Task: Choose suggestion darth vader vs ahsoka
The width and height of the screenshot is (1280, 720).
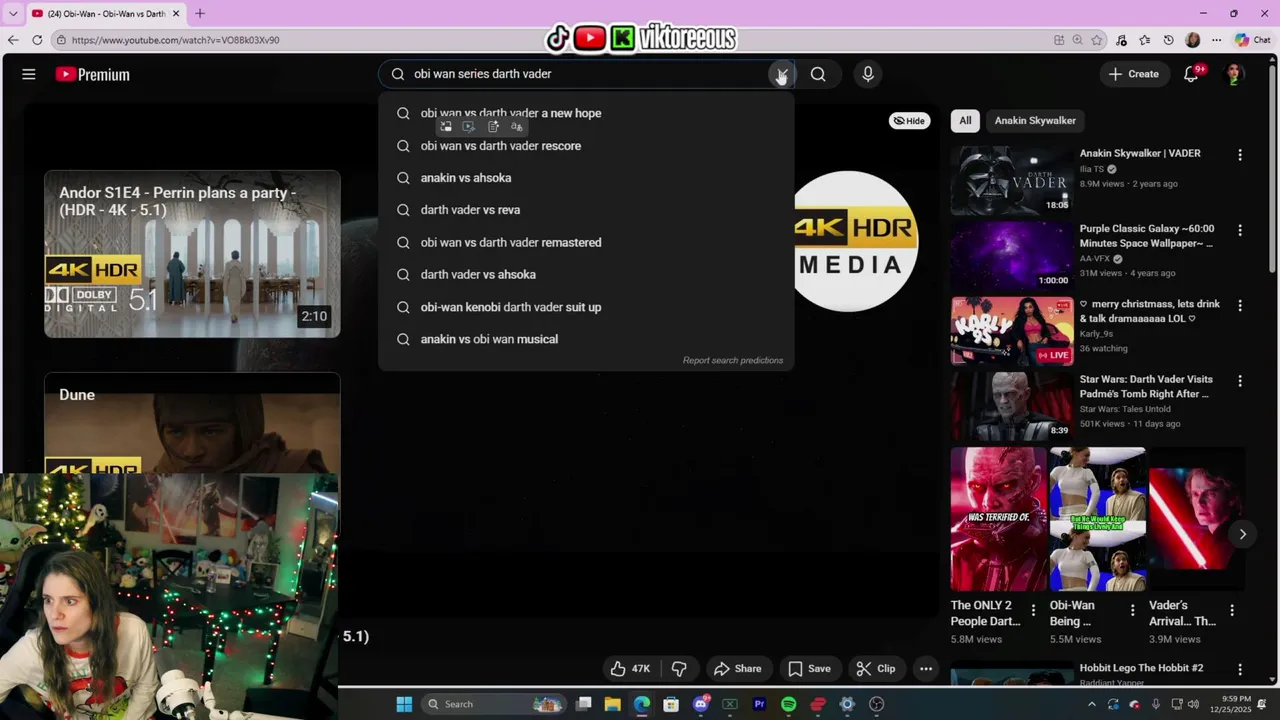Action: pos(586,274)
